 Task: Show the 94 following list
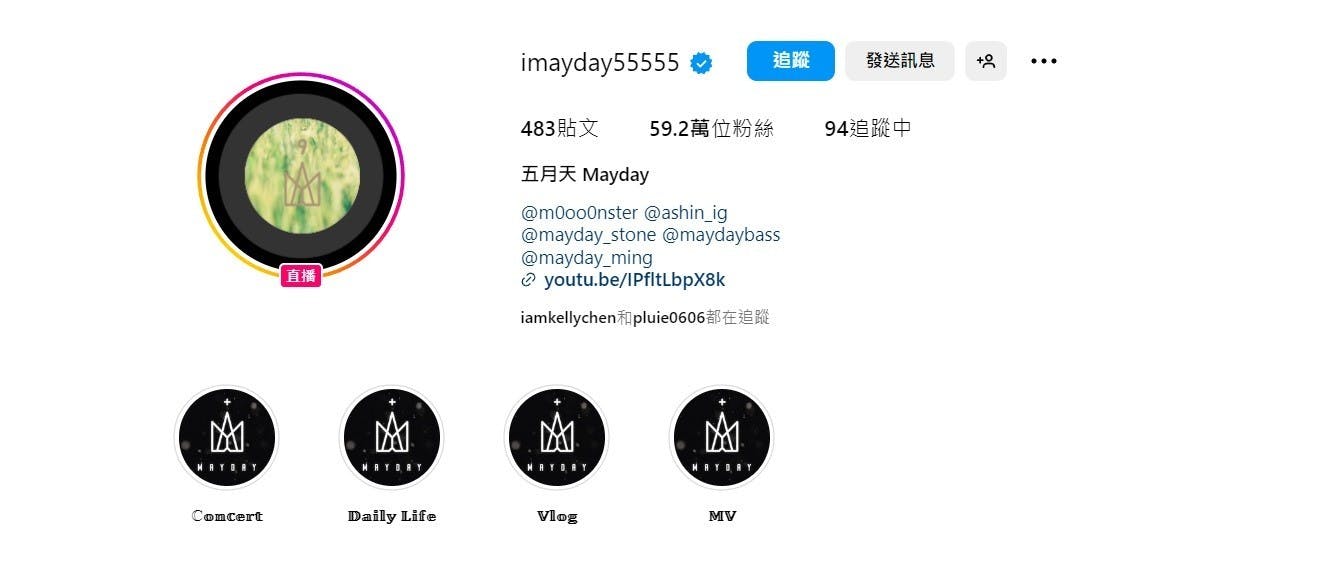pyautogui.click(x=868, y=129)
